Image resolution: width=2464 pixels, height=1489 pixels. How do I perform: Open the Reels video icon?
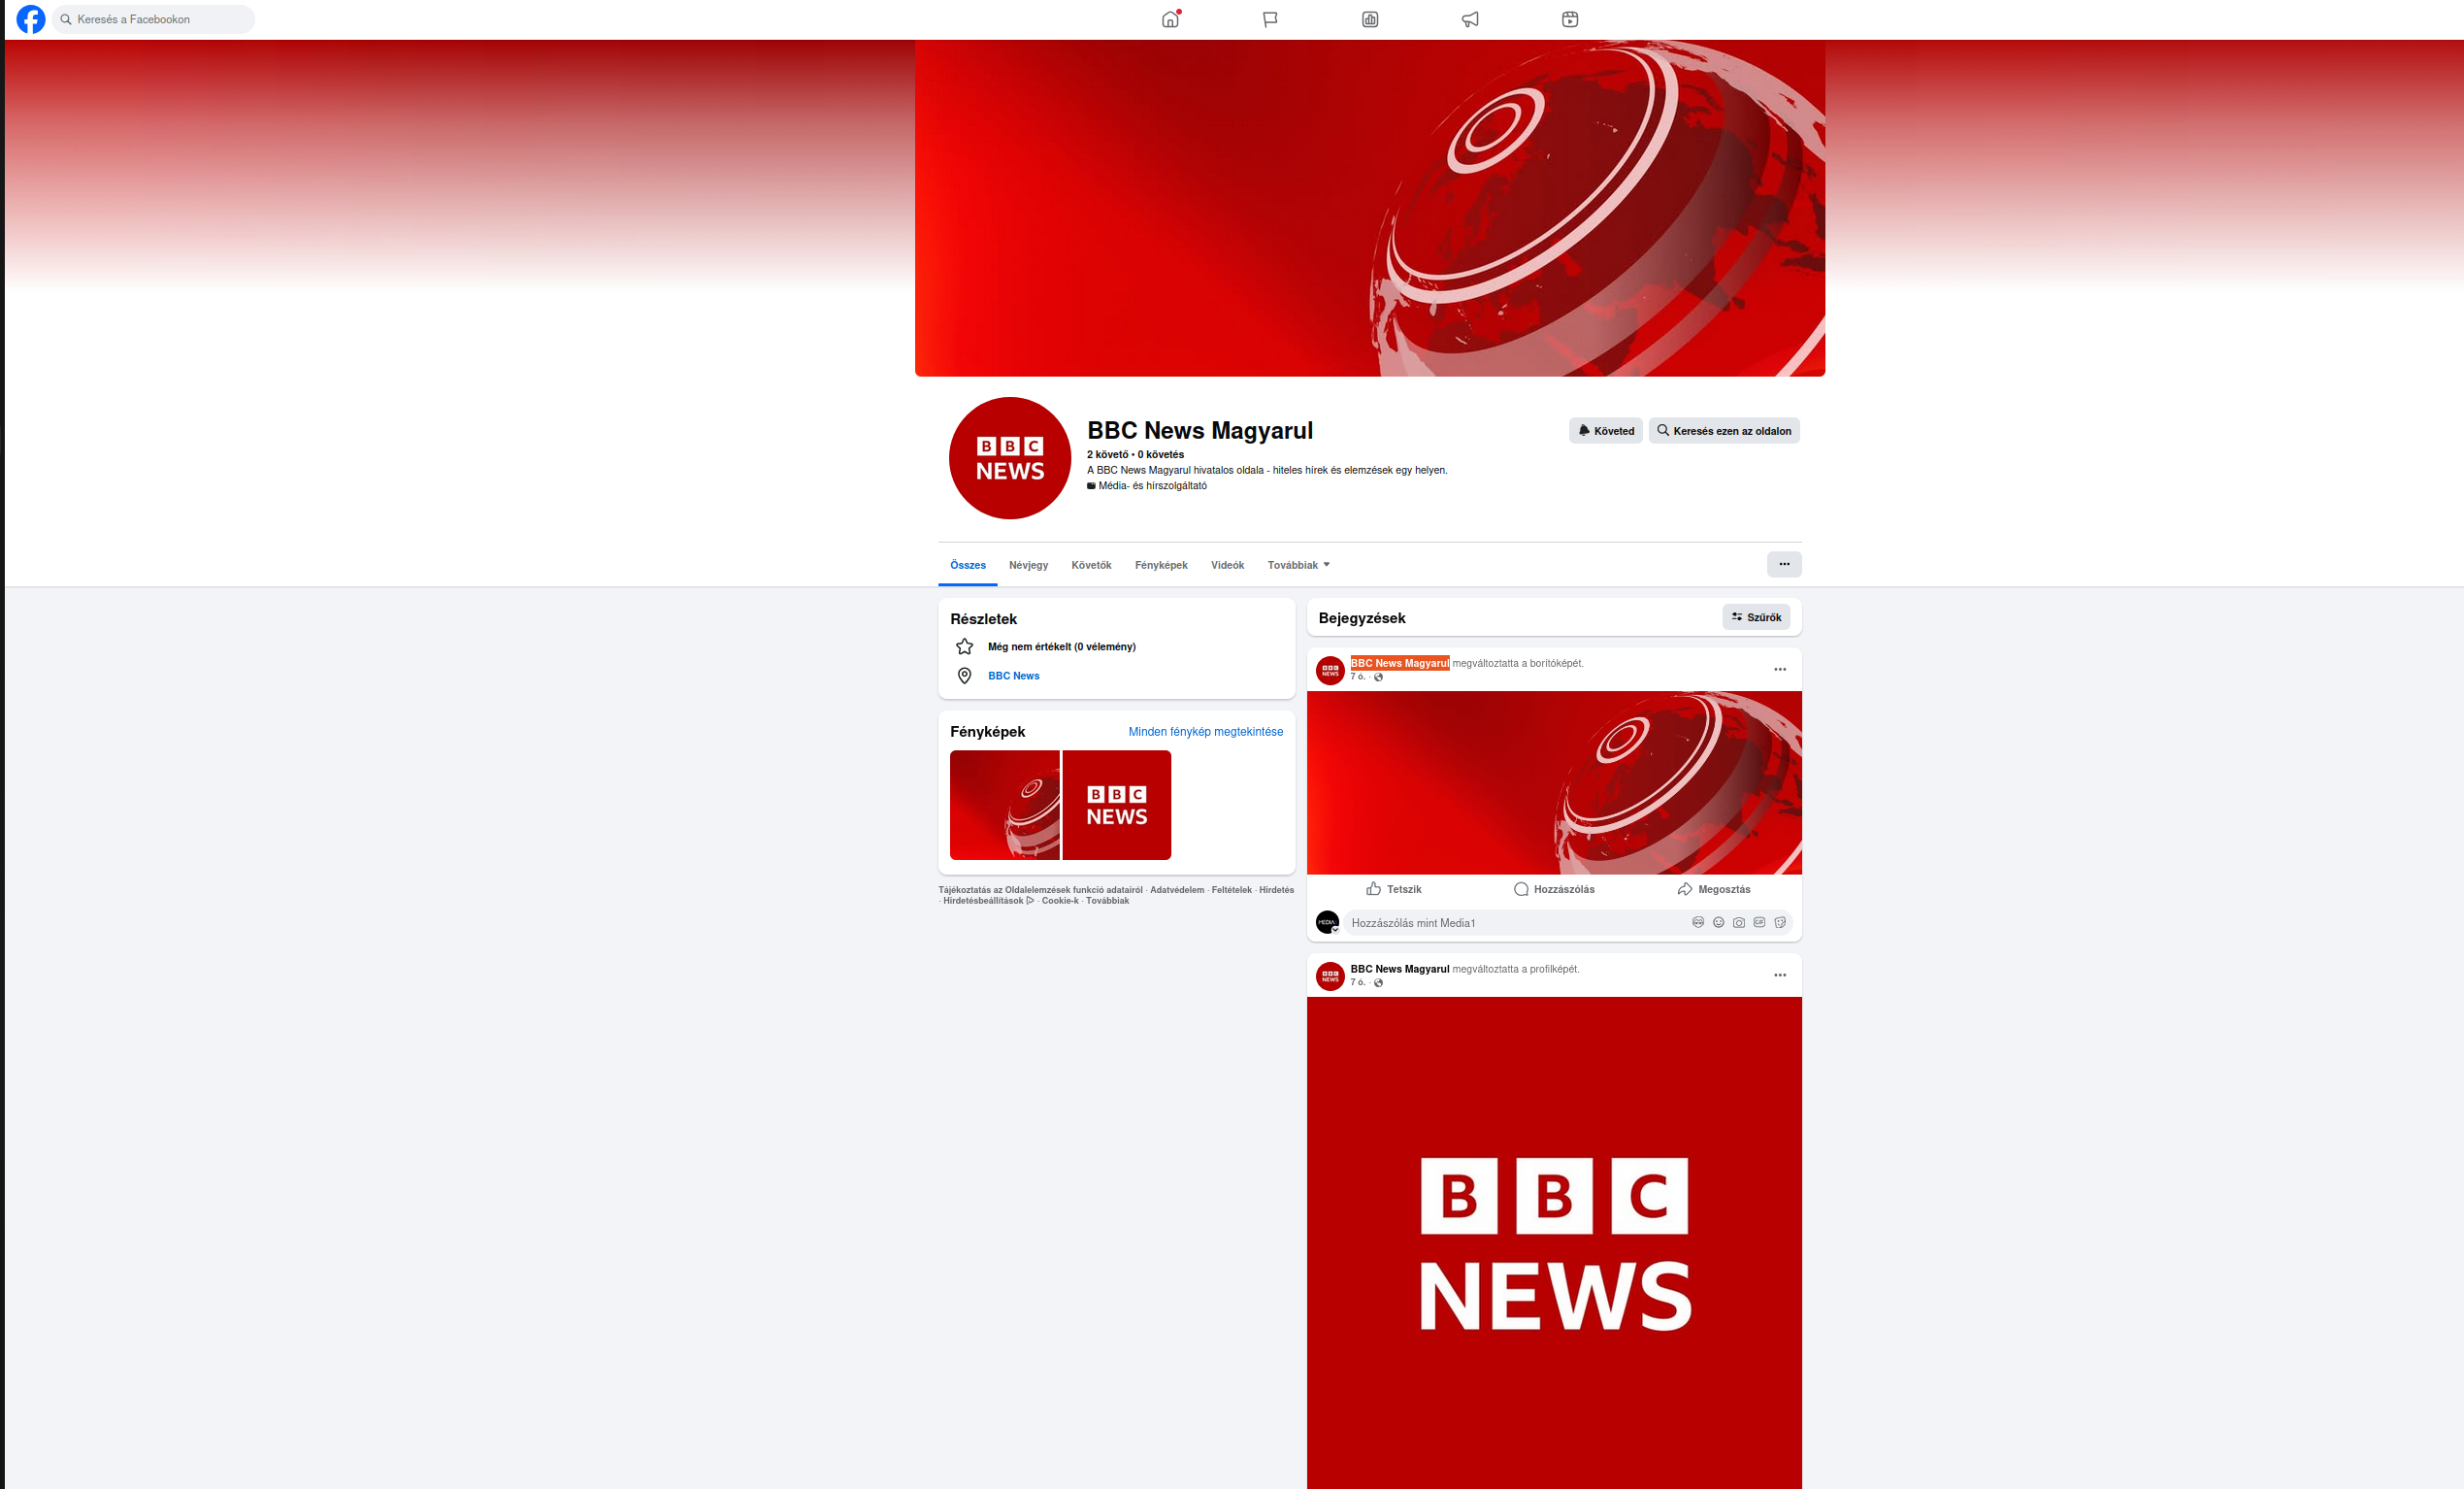click(1570, 19)
